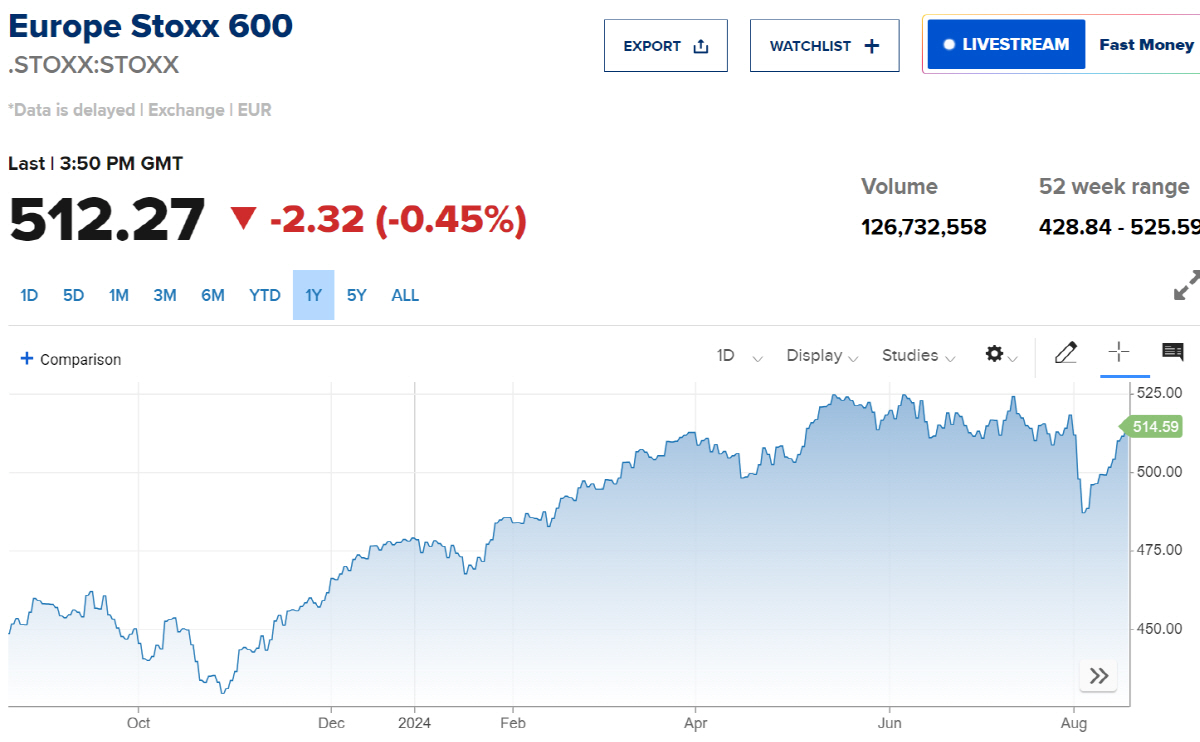Open the 1D interval dropdown
The width and height of the screenshot is (1200, 742).
(738, 356)
